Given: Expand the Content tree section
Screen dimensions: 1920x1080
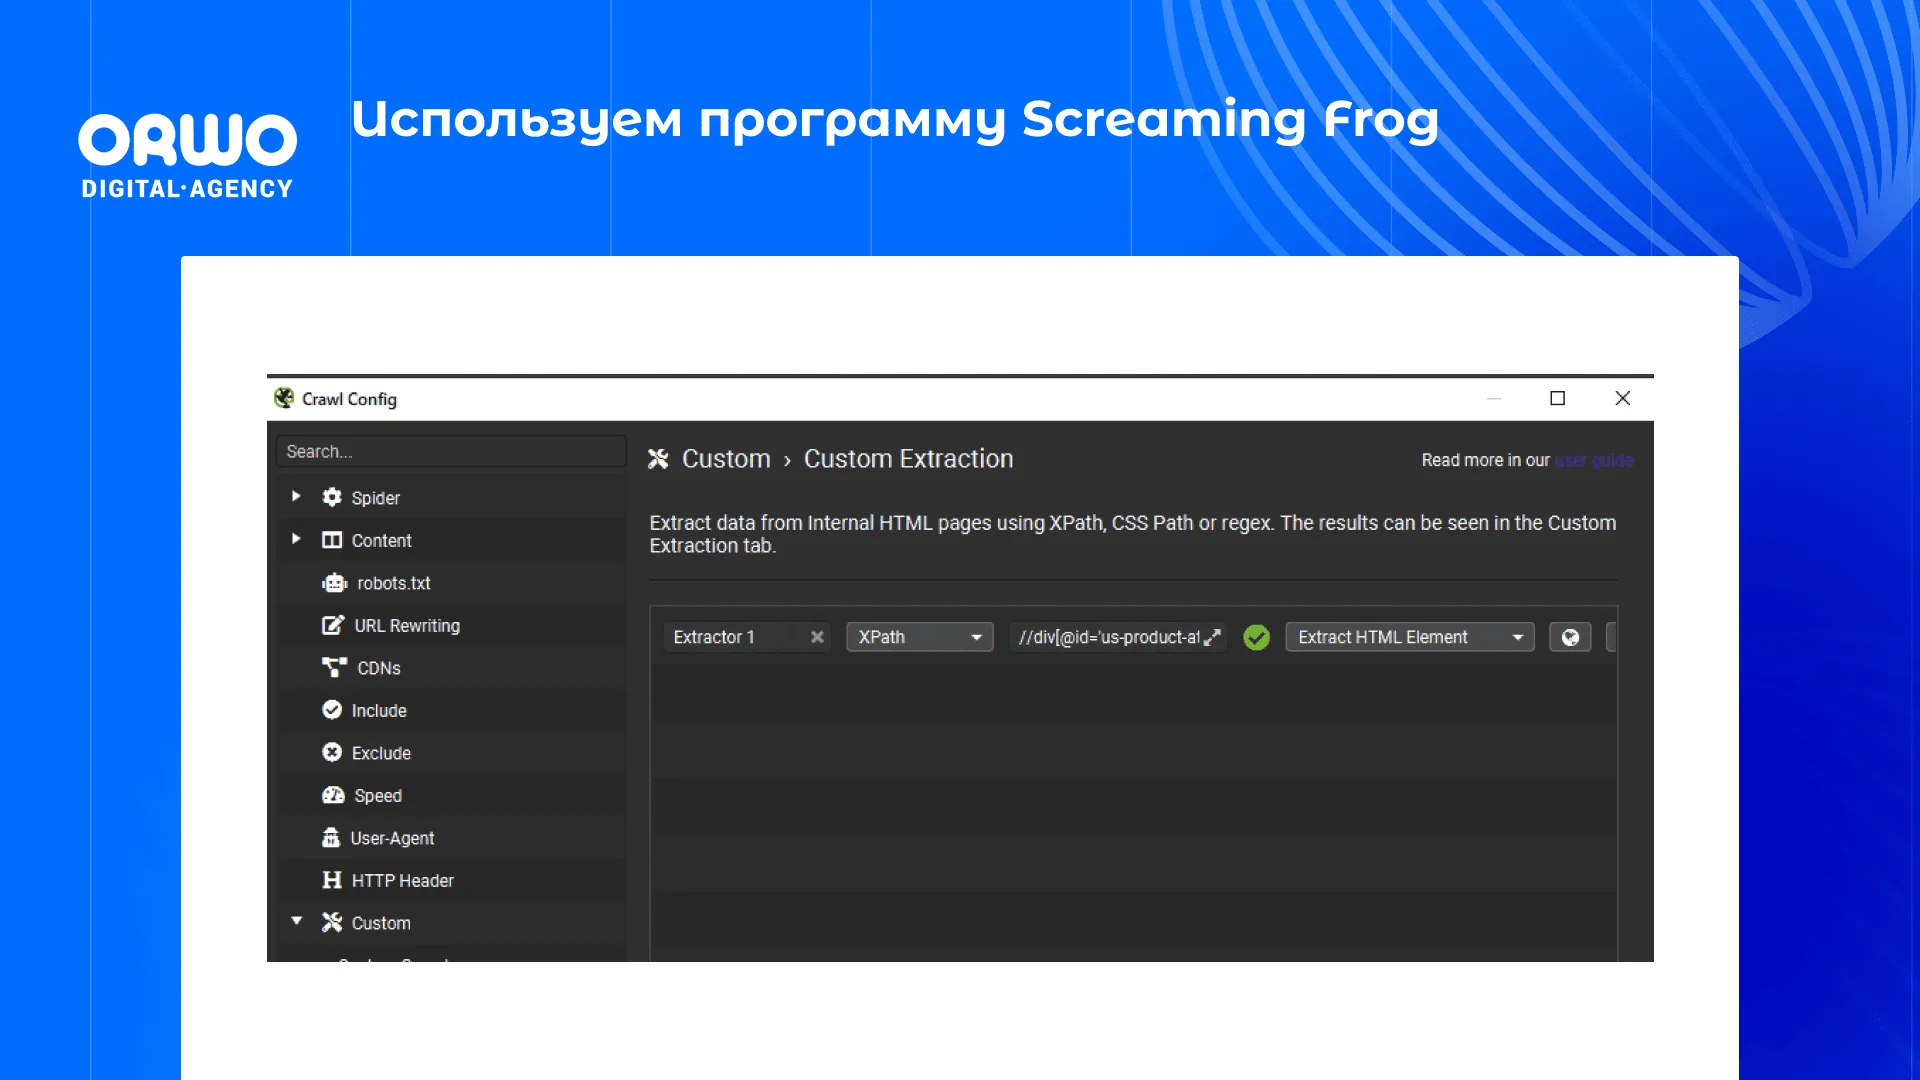Looking at the screenshot, I should click(296, 539).
